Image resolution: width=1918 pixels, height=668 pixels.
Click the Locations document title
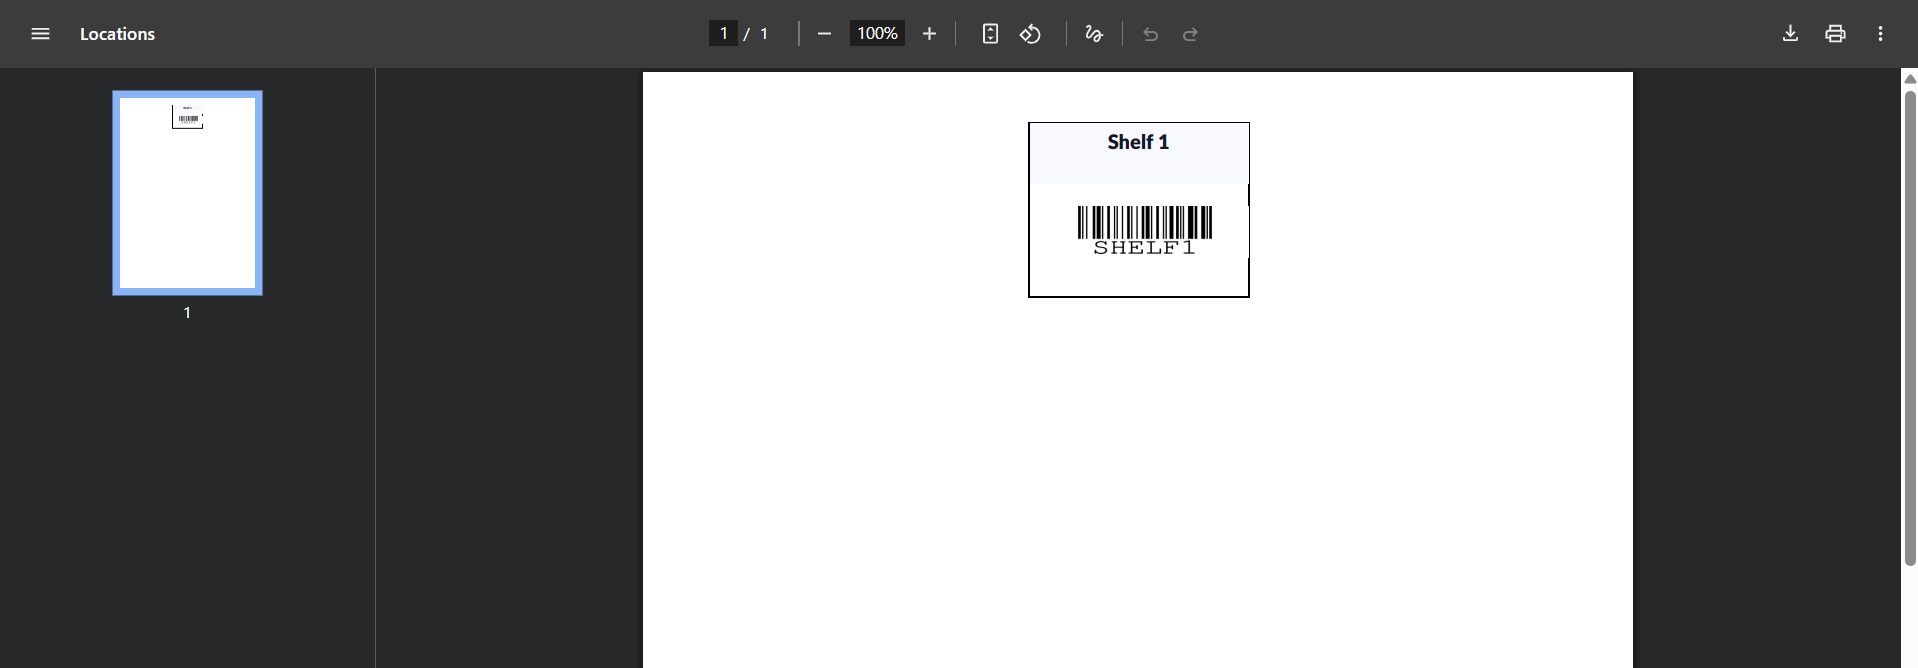[117, 34]
